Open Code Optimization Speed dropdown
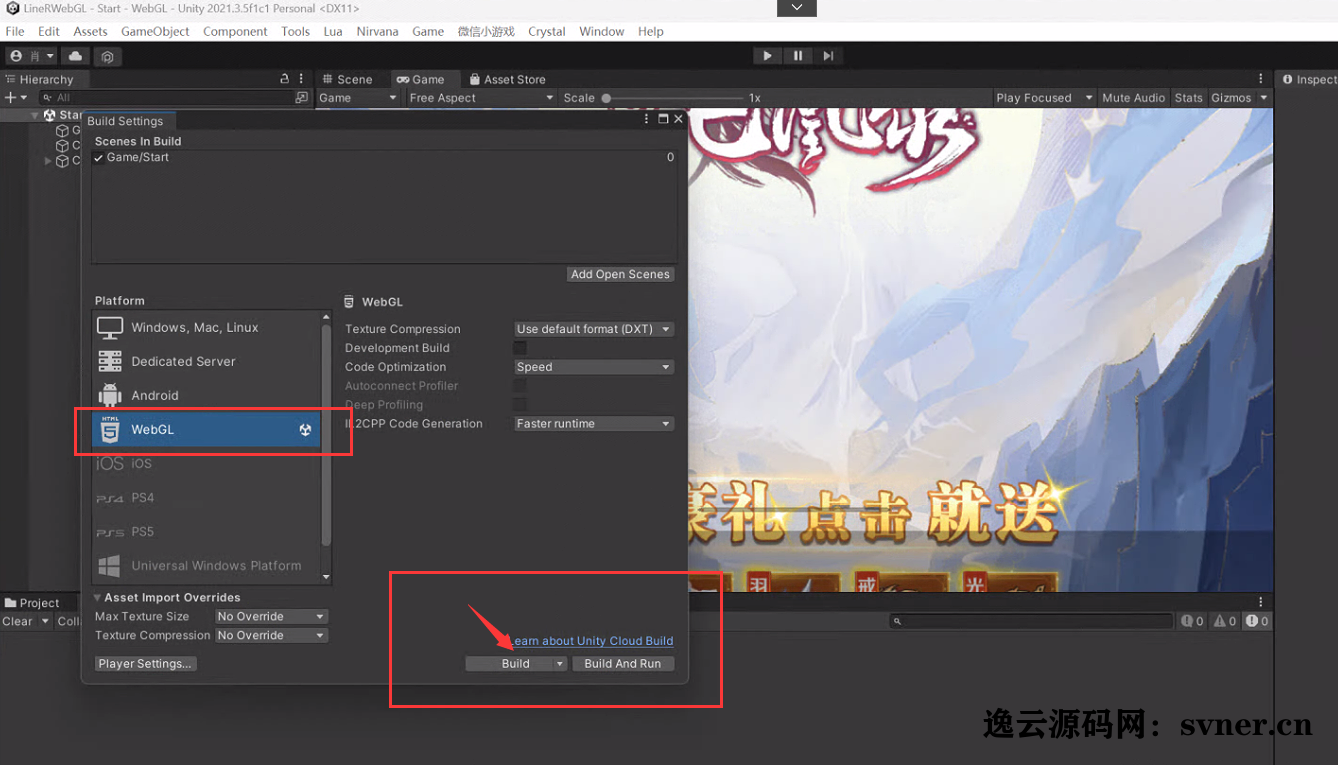The image size is (1338, 765). click(594, 367)
